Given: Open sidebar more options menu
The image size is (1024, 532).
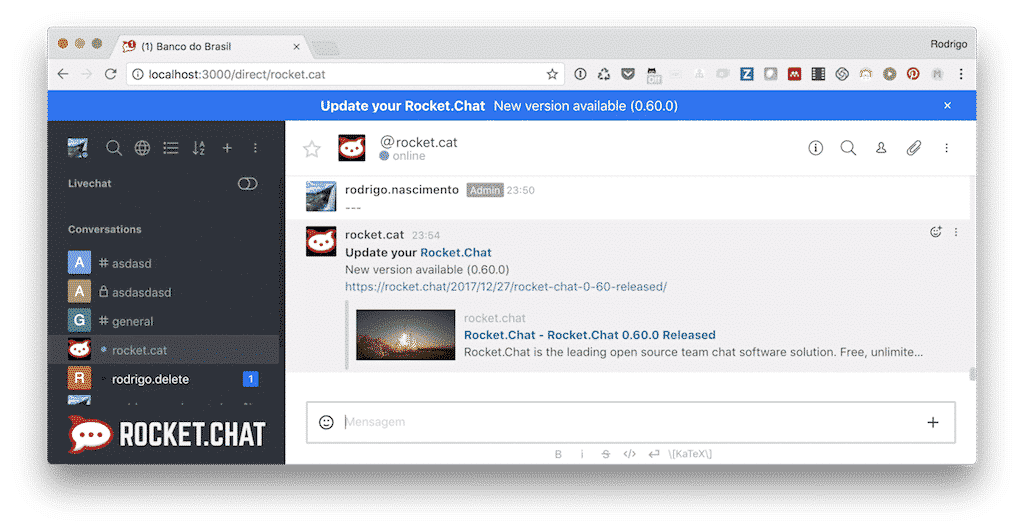Looking at the screenshot, I should (x=255, y=148).
